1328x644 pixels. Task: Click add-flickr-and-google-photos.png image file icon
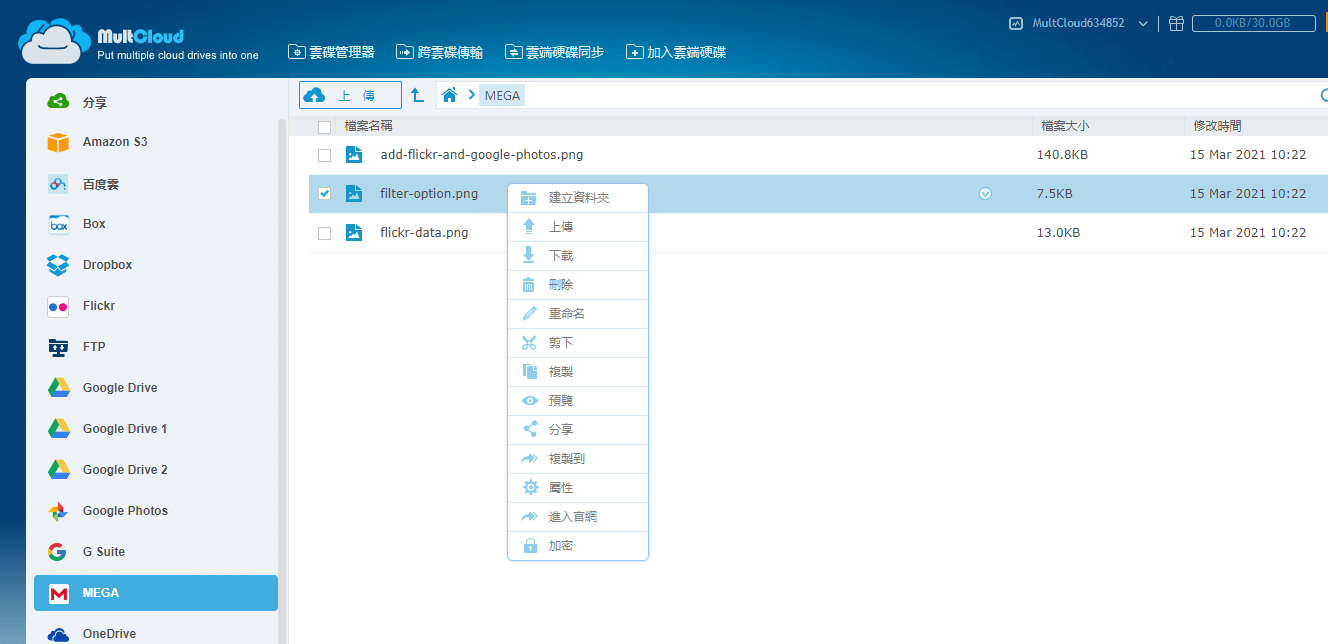[353, 155]
